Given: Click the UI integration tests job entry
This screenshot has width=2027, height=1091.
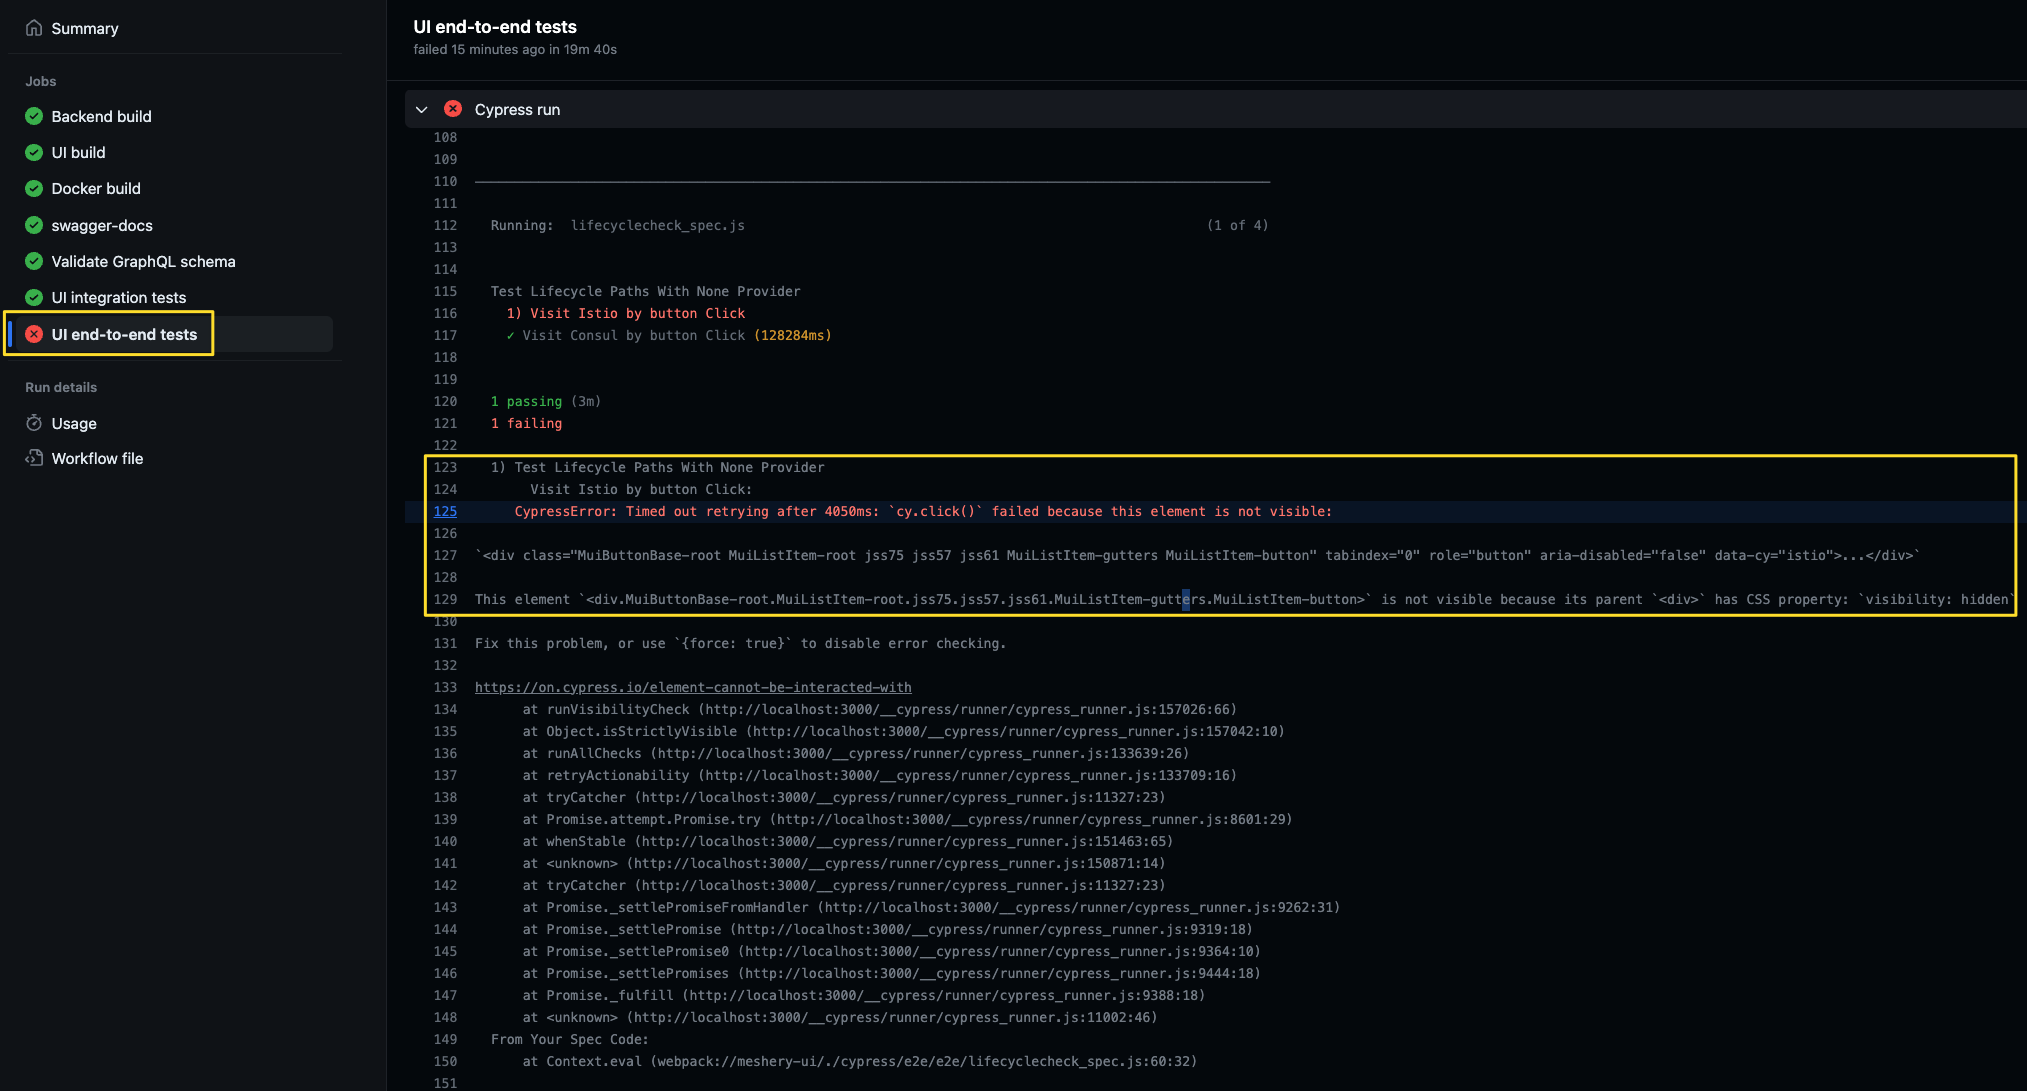Looking at the screenshot, I should point(118,297).
